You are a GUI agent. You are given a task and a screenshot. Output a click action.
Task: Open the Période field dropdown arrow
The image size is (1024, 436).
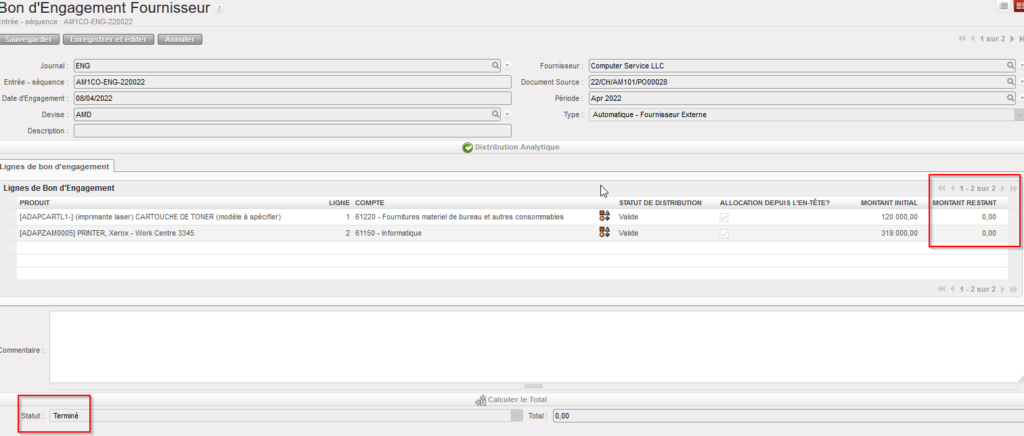[x=1021, y=99]
